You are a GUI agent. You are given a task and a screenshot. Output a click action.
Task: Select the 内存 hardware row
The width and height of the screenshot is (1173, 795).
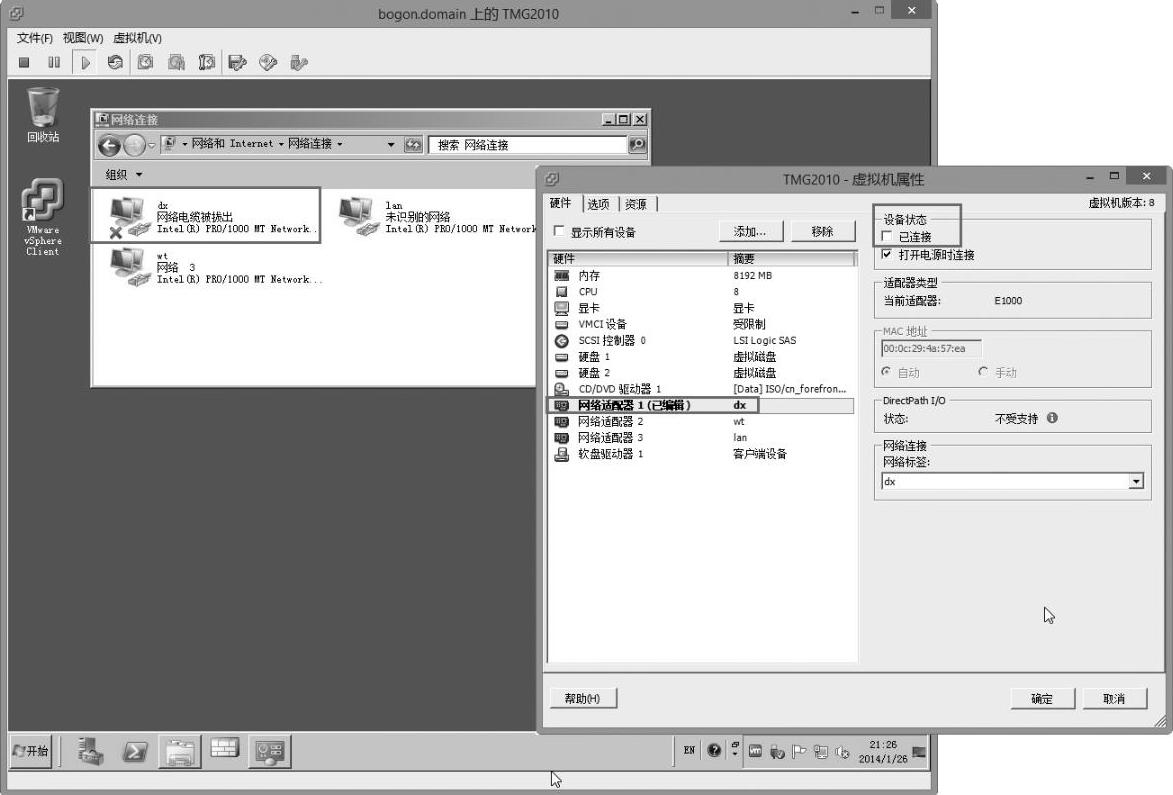(702, 276)
